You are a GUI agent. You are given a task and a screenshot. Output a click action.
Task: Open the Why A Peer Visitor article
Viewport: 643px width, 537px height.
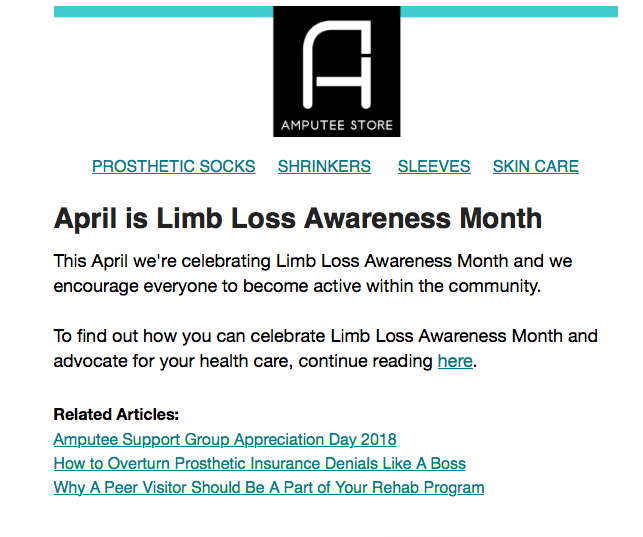coord(269,488)
